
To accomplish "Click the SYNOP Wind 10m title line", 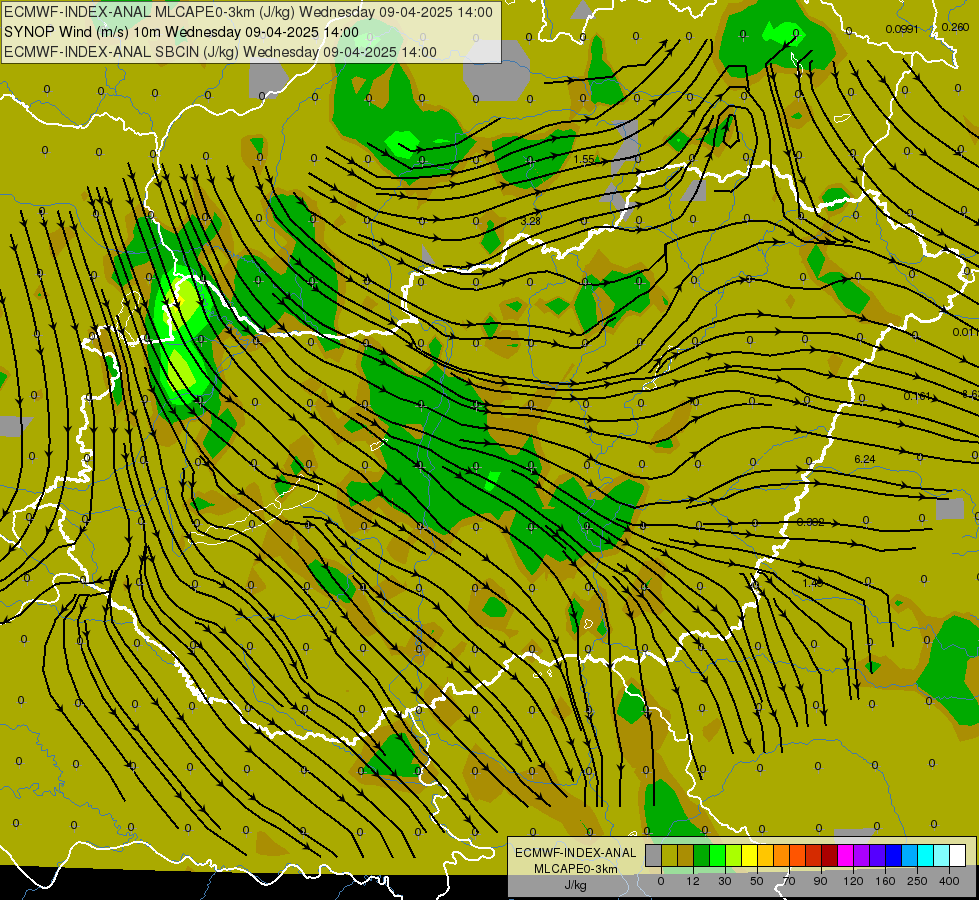I will pyautogui.click(x=181, y=32).
